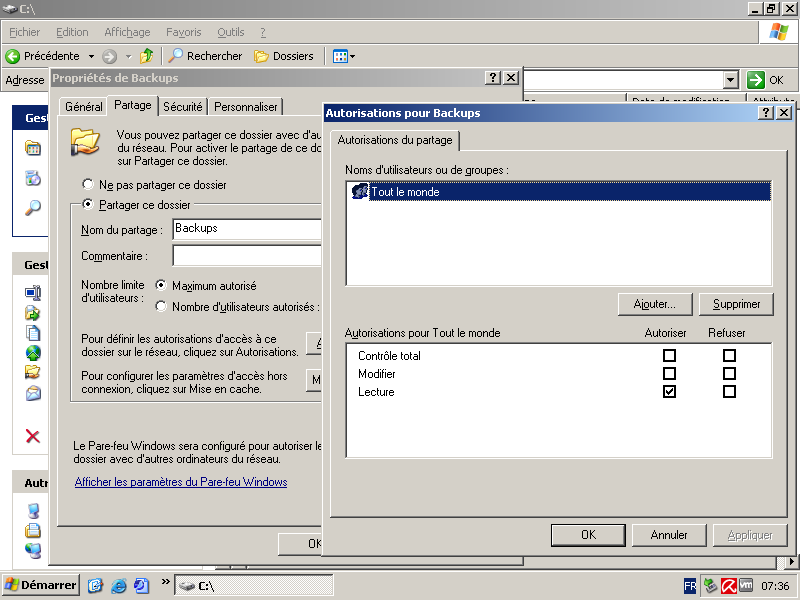Click the Up one folder level icon
Image resolution: width=800 pixels, height=600 pixels.
(x=147, y=56)
